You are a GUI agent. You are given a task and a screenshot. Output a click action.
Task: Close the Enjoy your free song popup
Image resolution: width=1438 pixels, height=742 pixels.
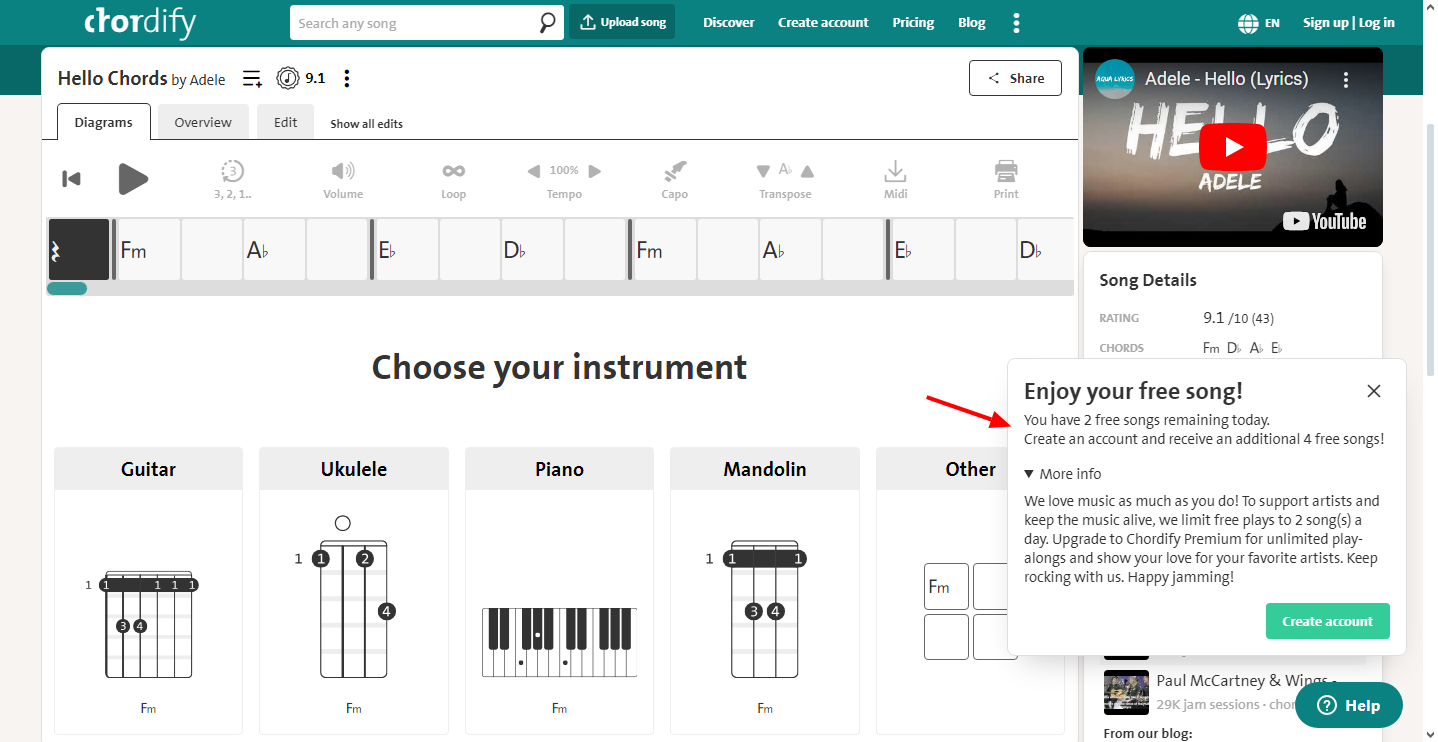[x=1374, y=391]
